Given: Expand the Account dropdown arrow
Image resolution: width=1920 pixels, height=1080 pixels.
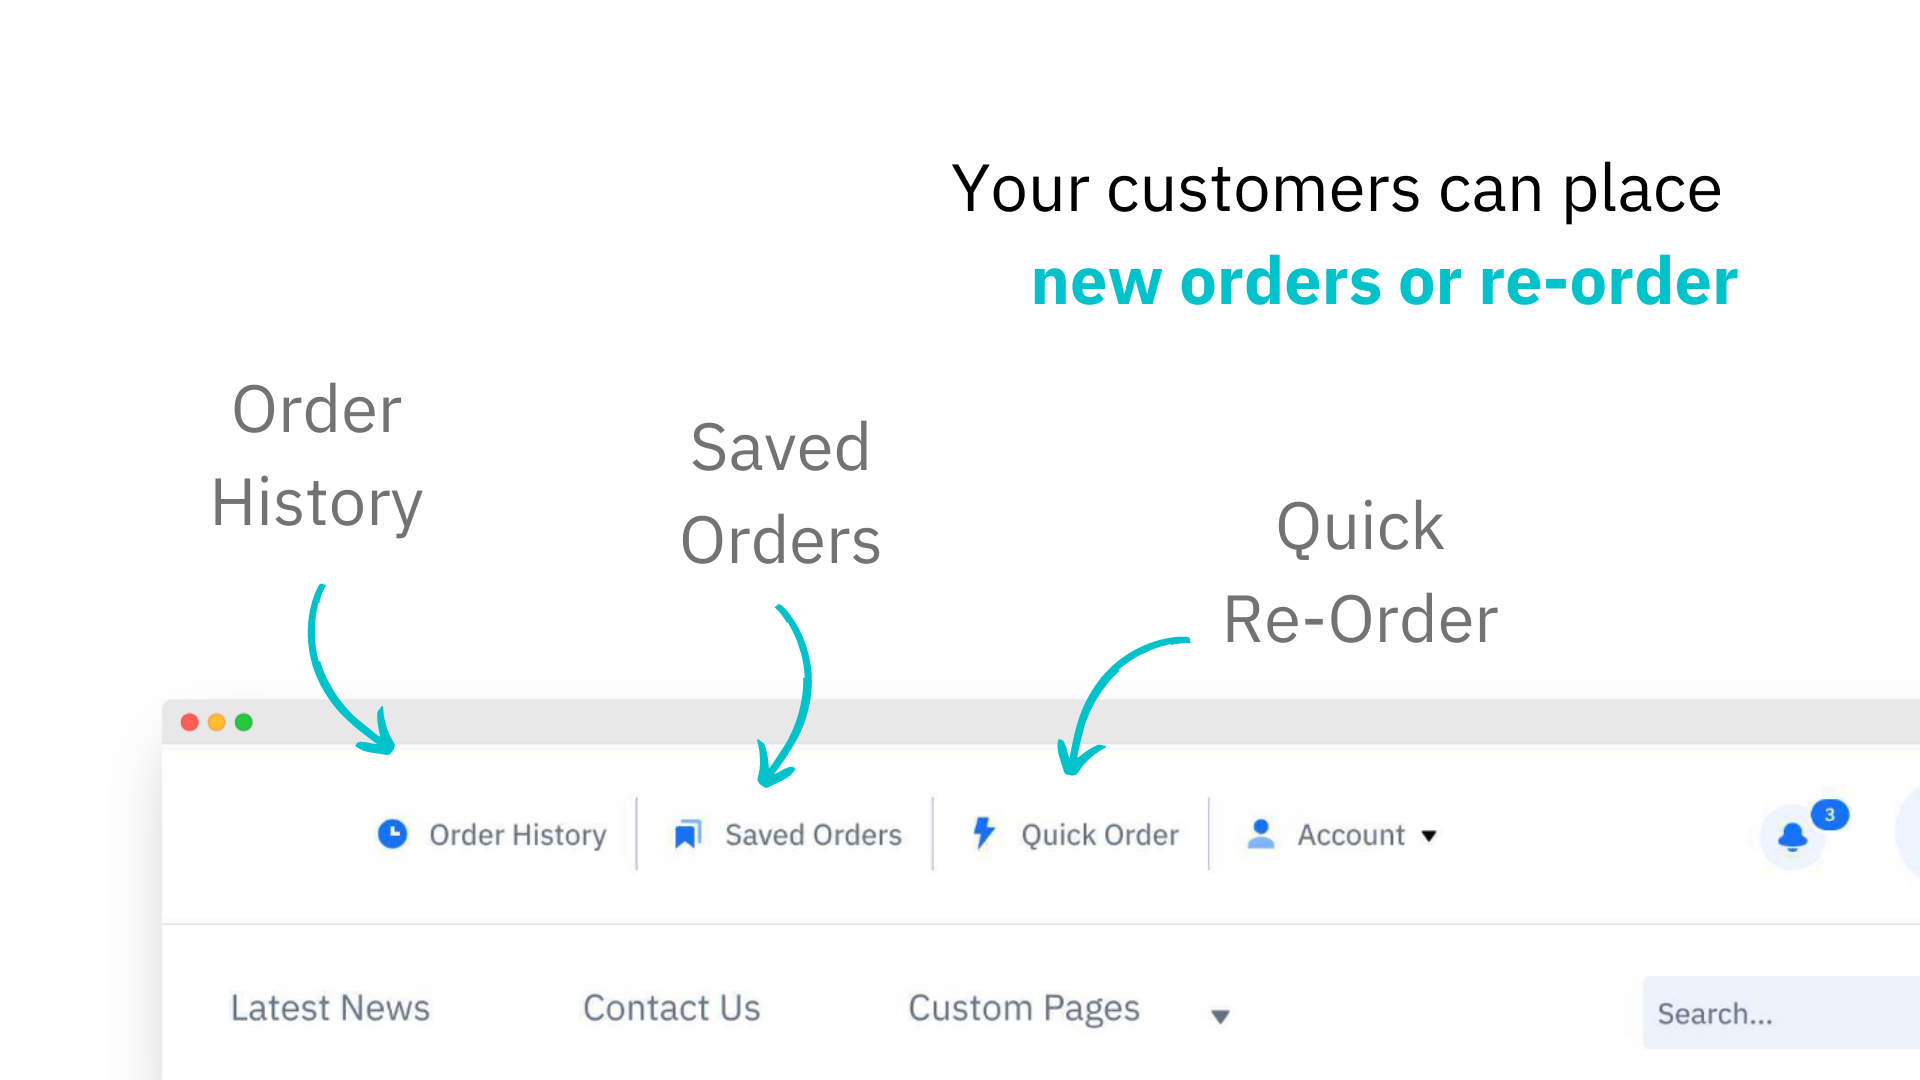Looking at the screenshot, I should [x=1429, y=836].
